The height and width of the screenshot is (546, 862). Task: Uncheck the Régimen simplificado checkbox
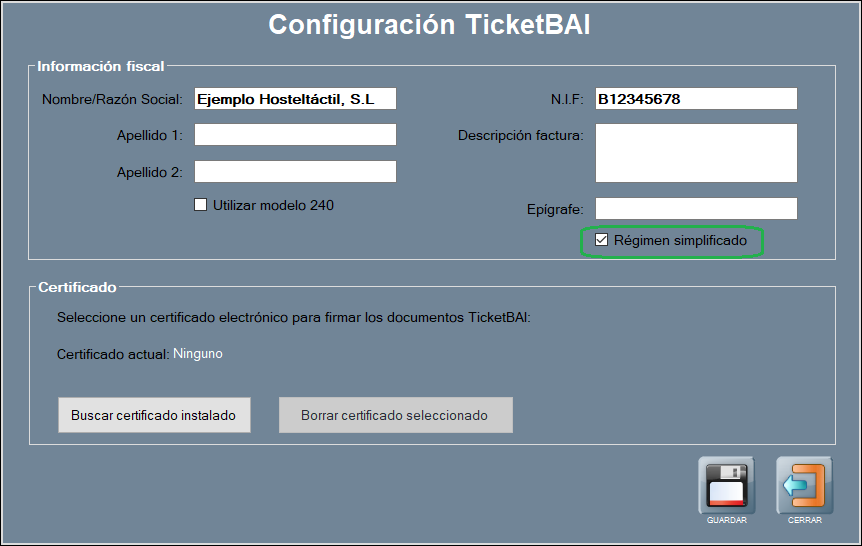tap(602, 241)
